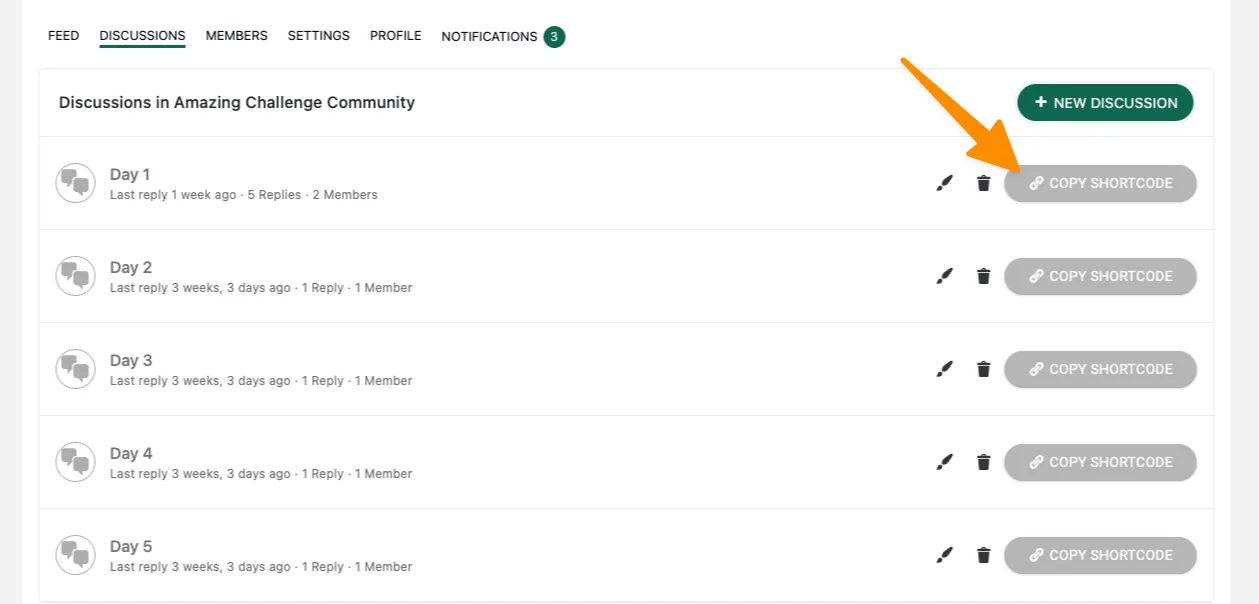Click 'Last reply 1 week ago · 5 Replies' text
The width and height of the screenshot is (1259, 604).
[205, 195]
